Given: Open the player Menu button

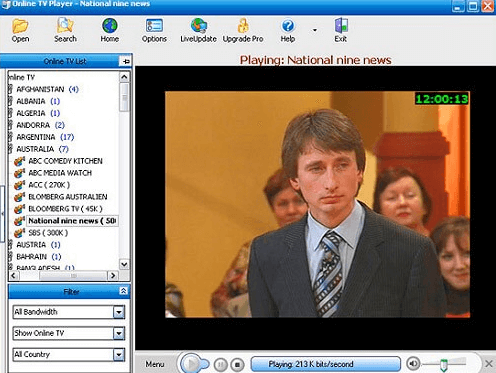Looking at the screenshot, I should [x=154, y=364].
